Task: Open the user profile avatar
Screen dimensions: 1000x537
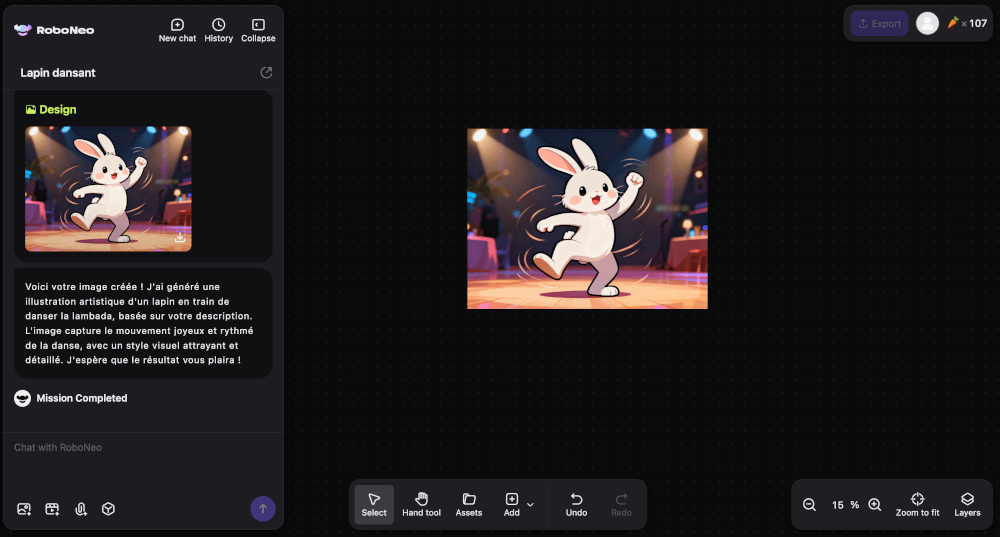Action: tap(927, 24)
